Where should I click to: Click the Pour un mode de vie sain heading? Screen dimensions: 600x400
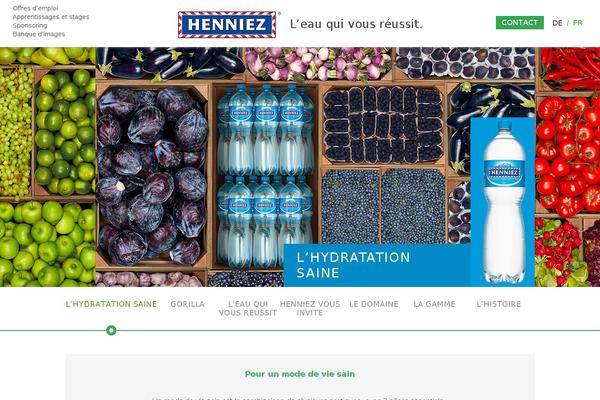point(300,374)
